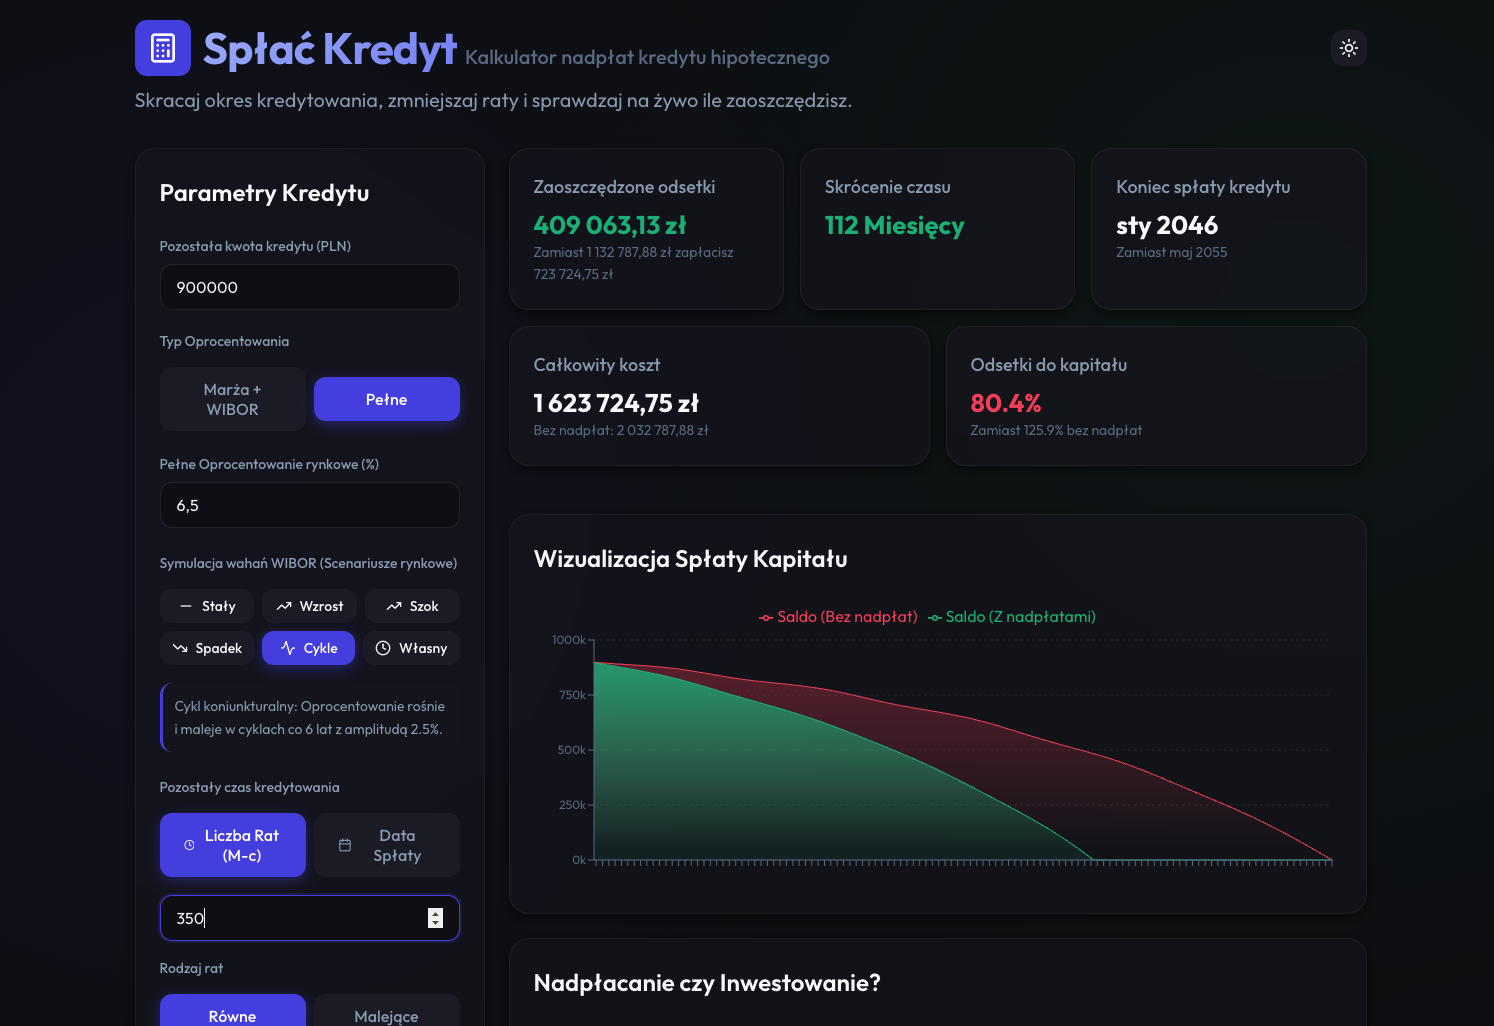The width and height of the screenshot is (1494, 1026).
Task: Click the Spłać Kredyt title link
Action: [329, 49]
